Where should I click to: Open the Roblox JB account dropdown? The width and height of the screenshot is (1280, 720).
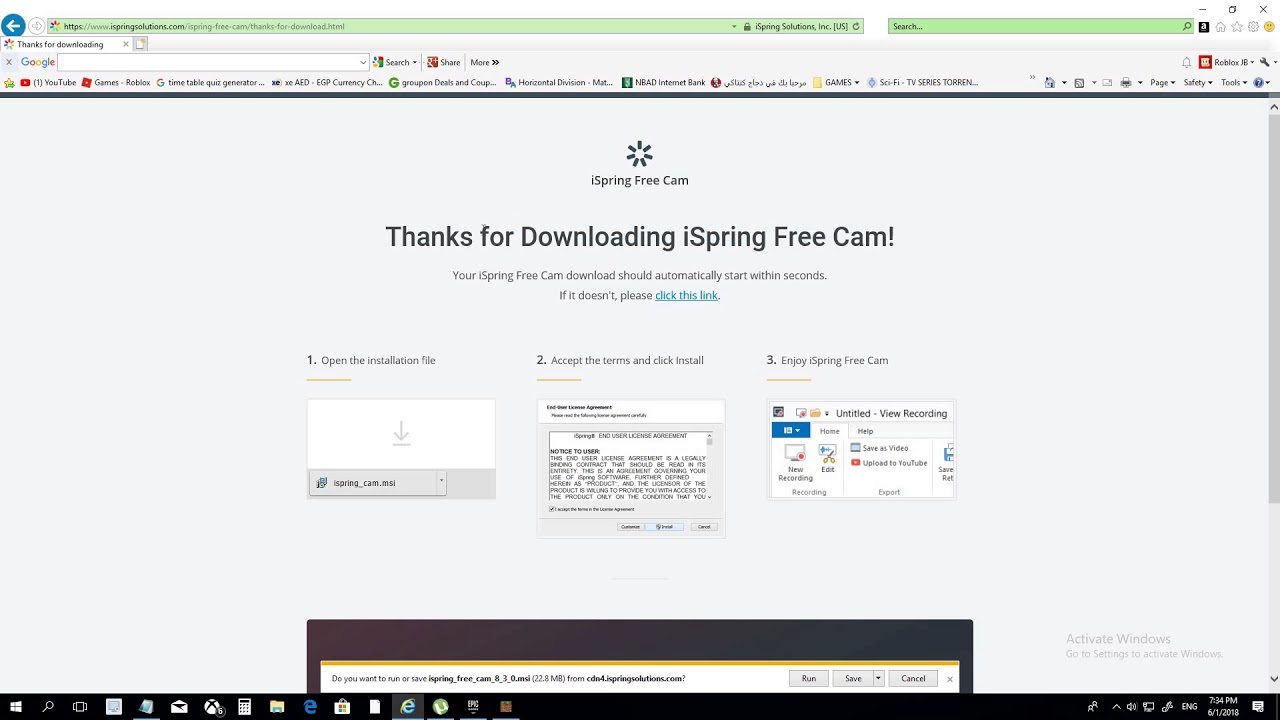1227,62
